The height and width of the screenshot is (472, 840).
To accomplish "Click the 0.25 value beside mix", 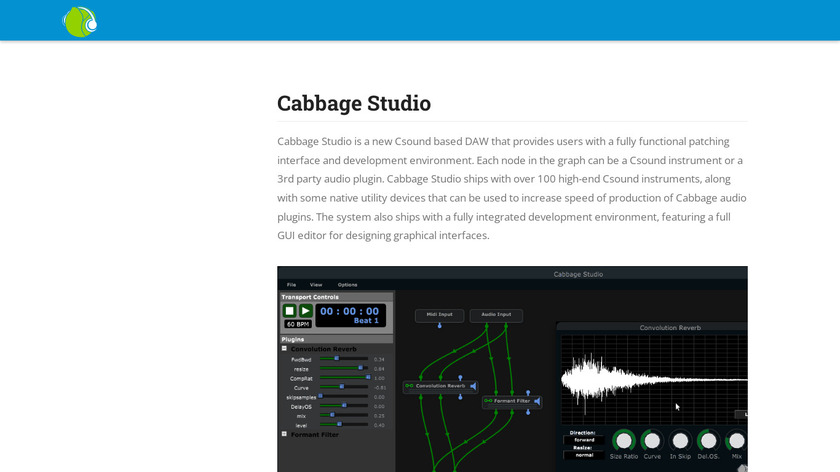I will click(379, 416).
